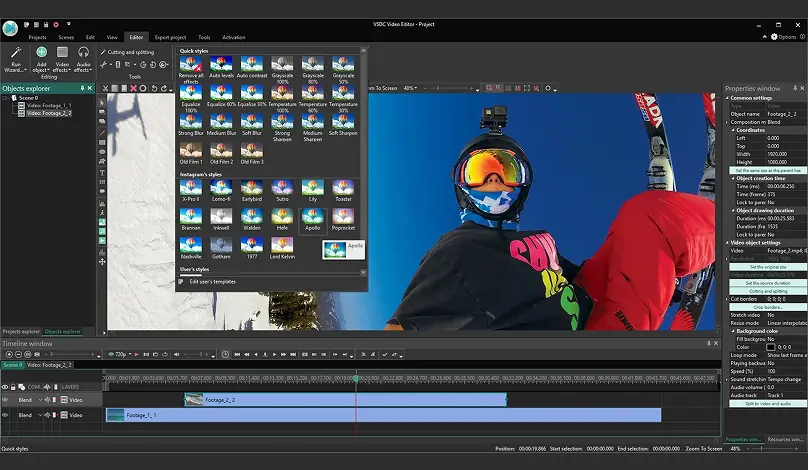Apply the Grayscale 100% style

tap(282, 70)
